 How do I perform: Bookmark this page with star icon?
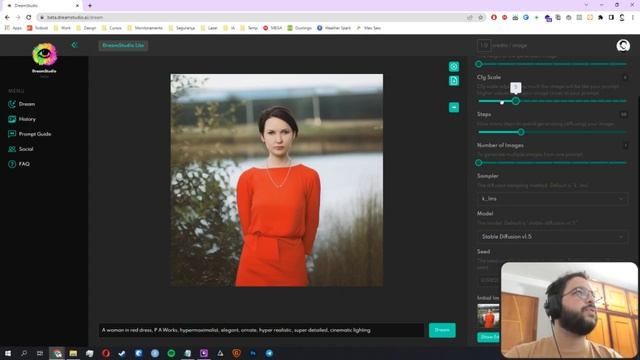pos(480,18)
